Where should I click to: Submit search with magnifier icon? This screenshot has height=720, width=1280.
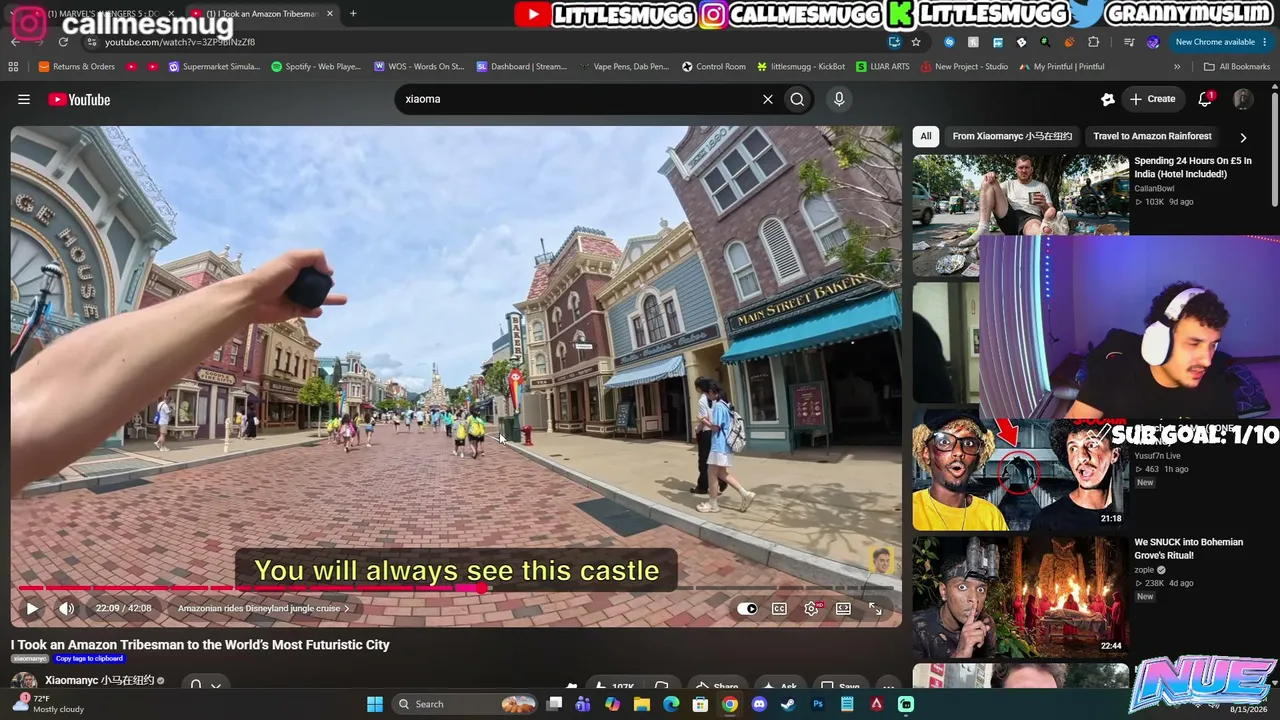coord(797,99)
